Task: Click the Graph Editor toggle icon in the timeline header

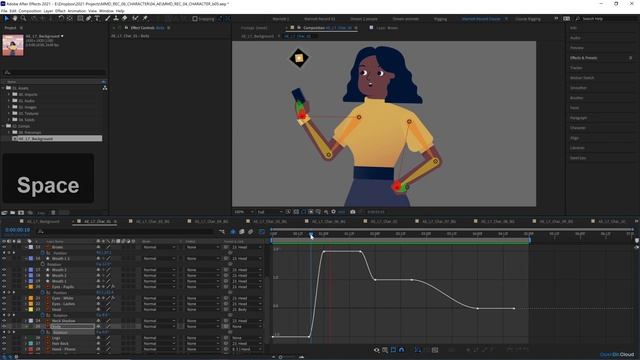Action: coord(262,231)
